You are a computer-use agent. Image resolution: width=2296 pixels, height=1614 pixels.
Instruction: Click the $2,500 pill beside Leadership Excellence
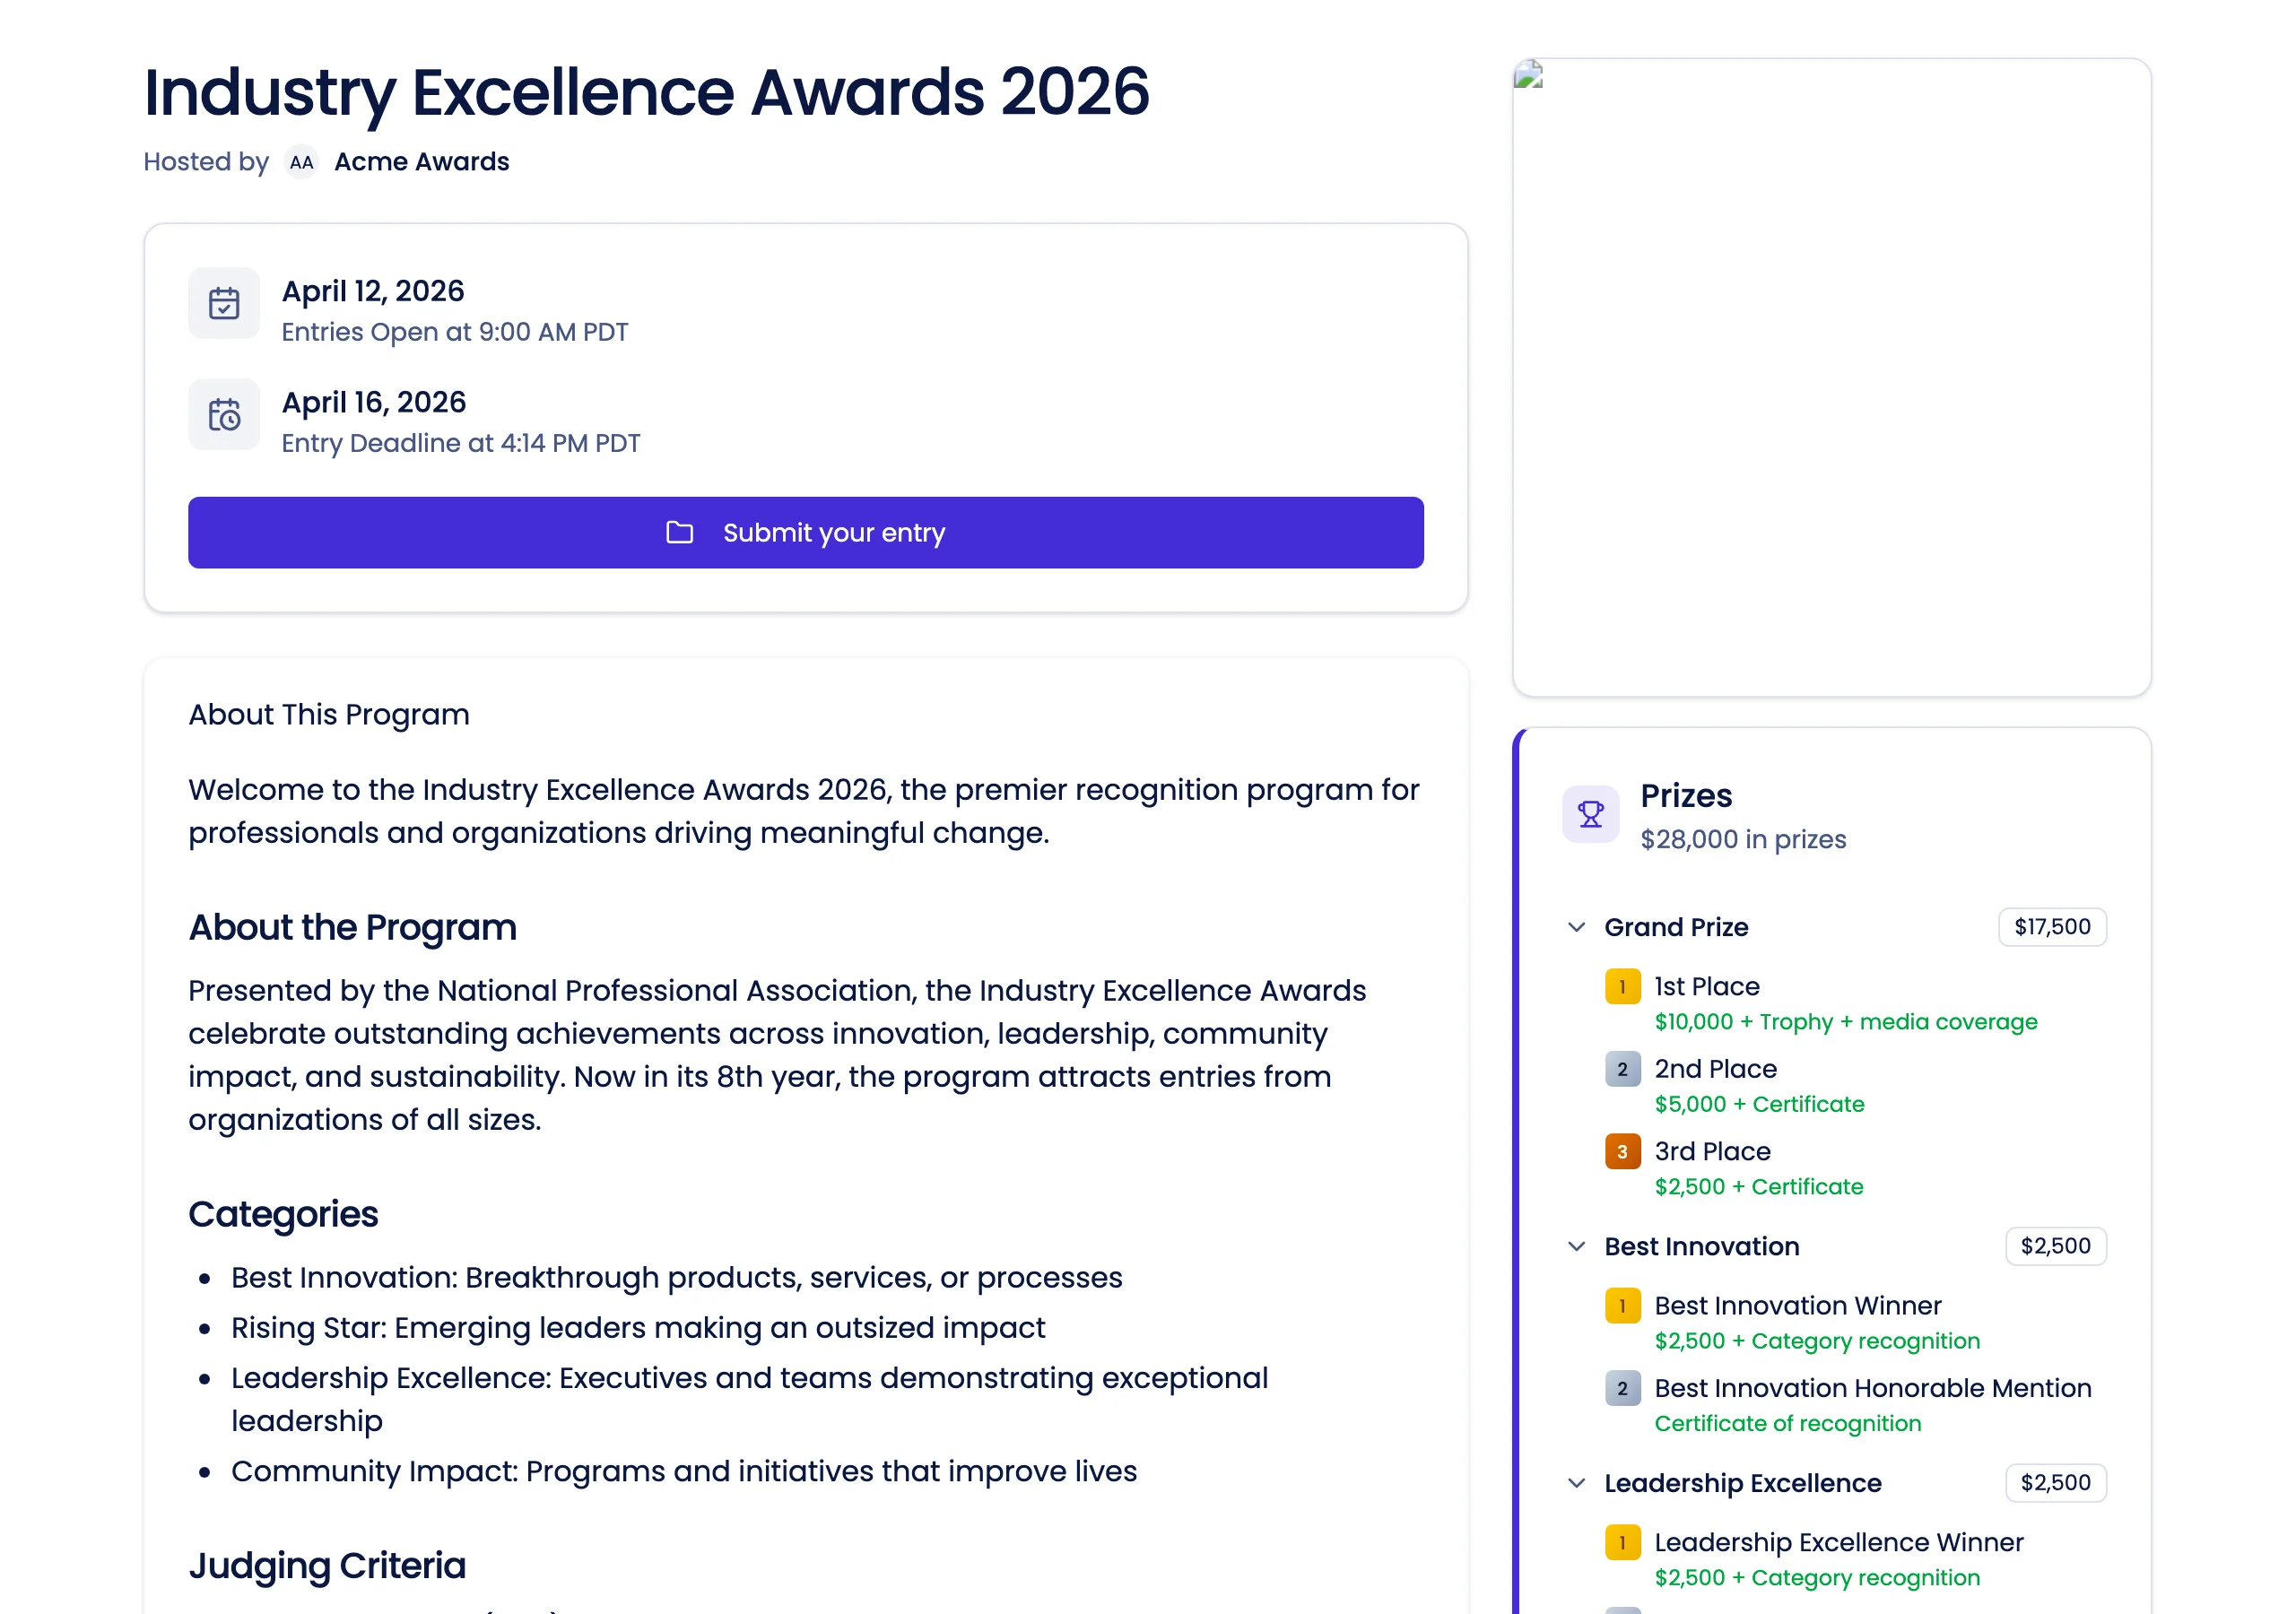[2055, 1483]
